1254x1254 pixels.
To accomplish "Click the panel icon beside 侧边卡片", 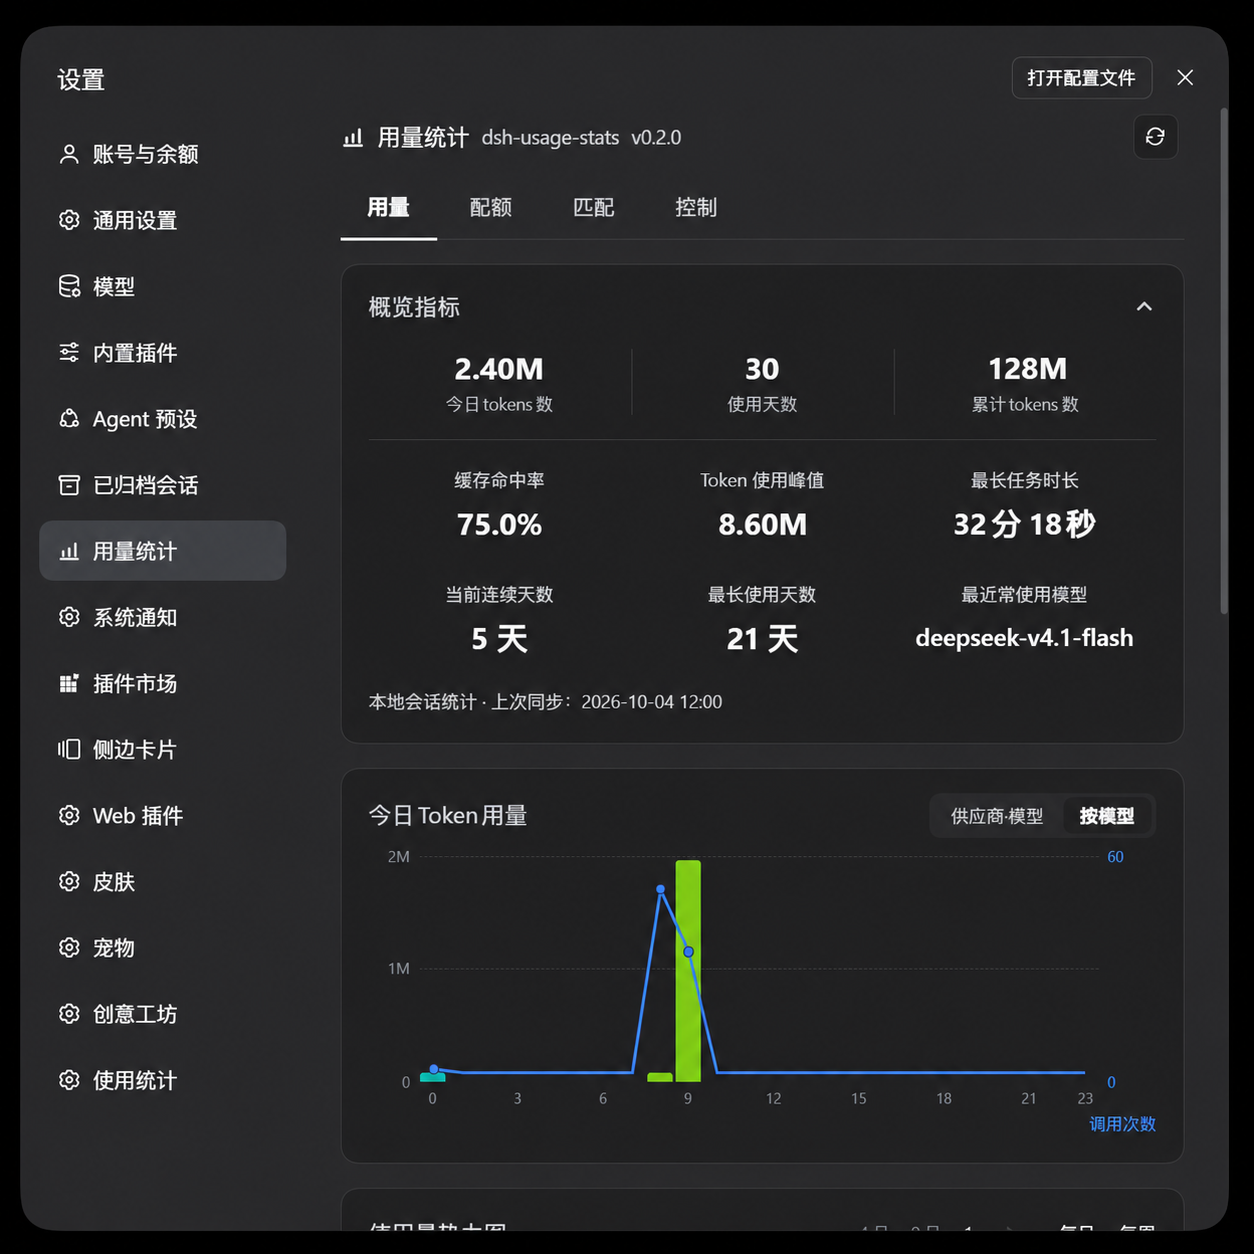I will point(69,749).
